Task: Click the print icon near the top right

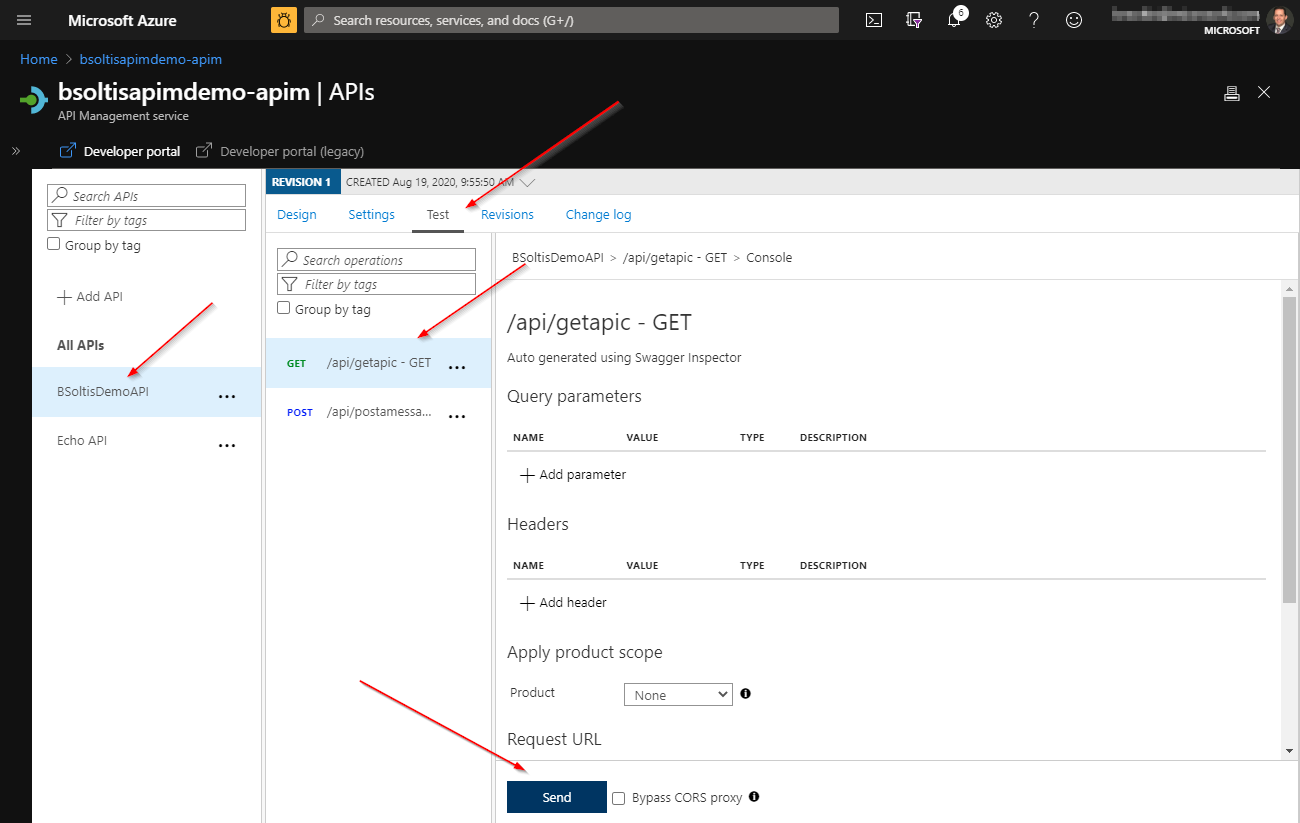Action: [1231, 91]
